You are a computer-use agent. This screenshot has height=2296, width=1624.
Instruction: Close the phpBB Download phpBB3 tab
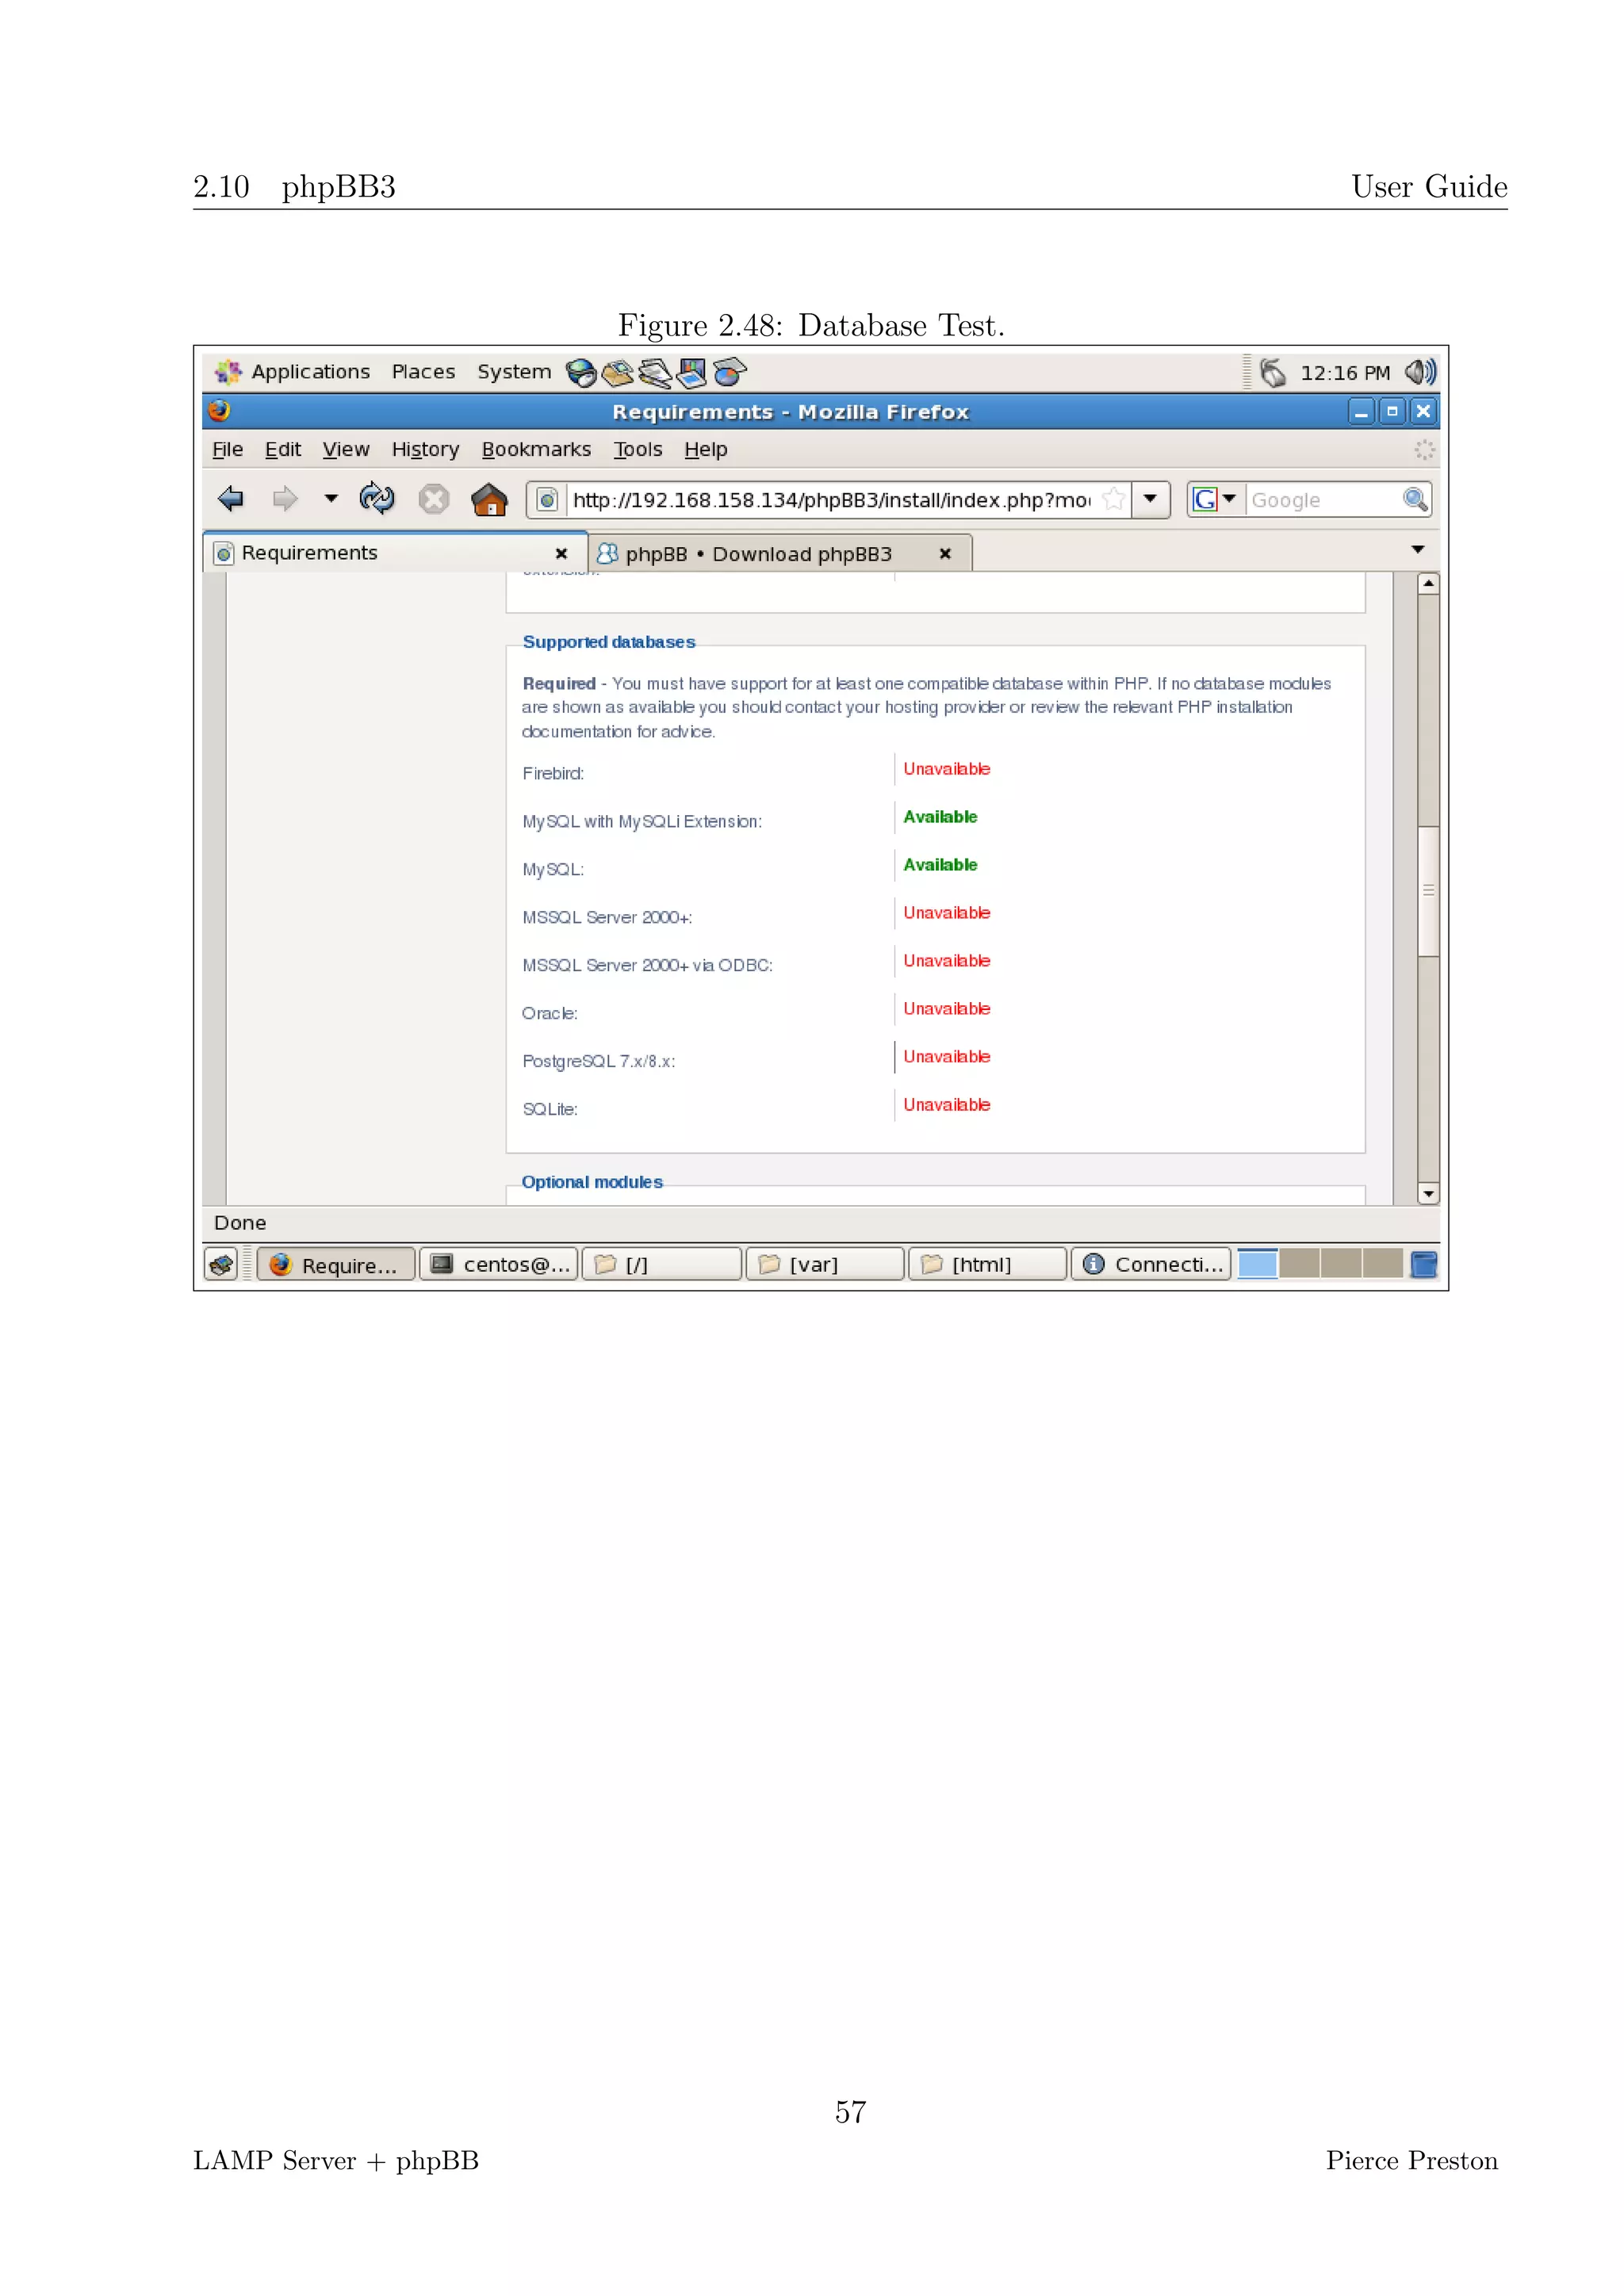[945, 553]
